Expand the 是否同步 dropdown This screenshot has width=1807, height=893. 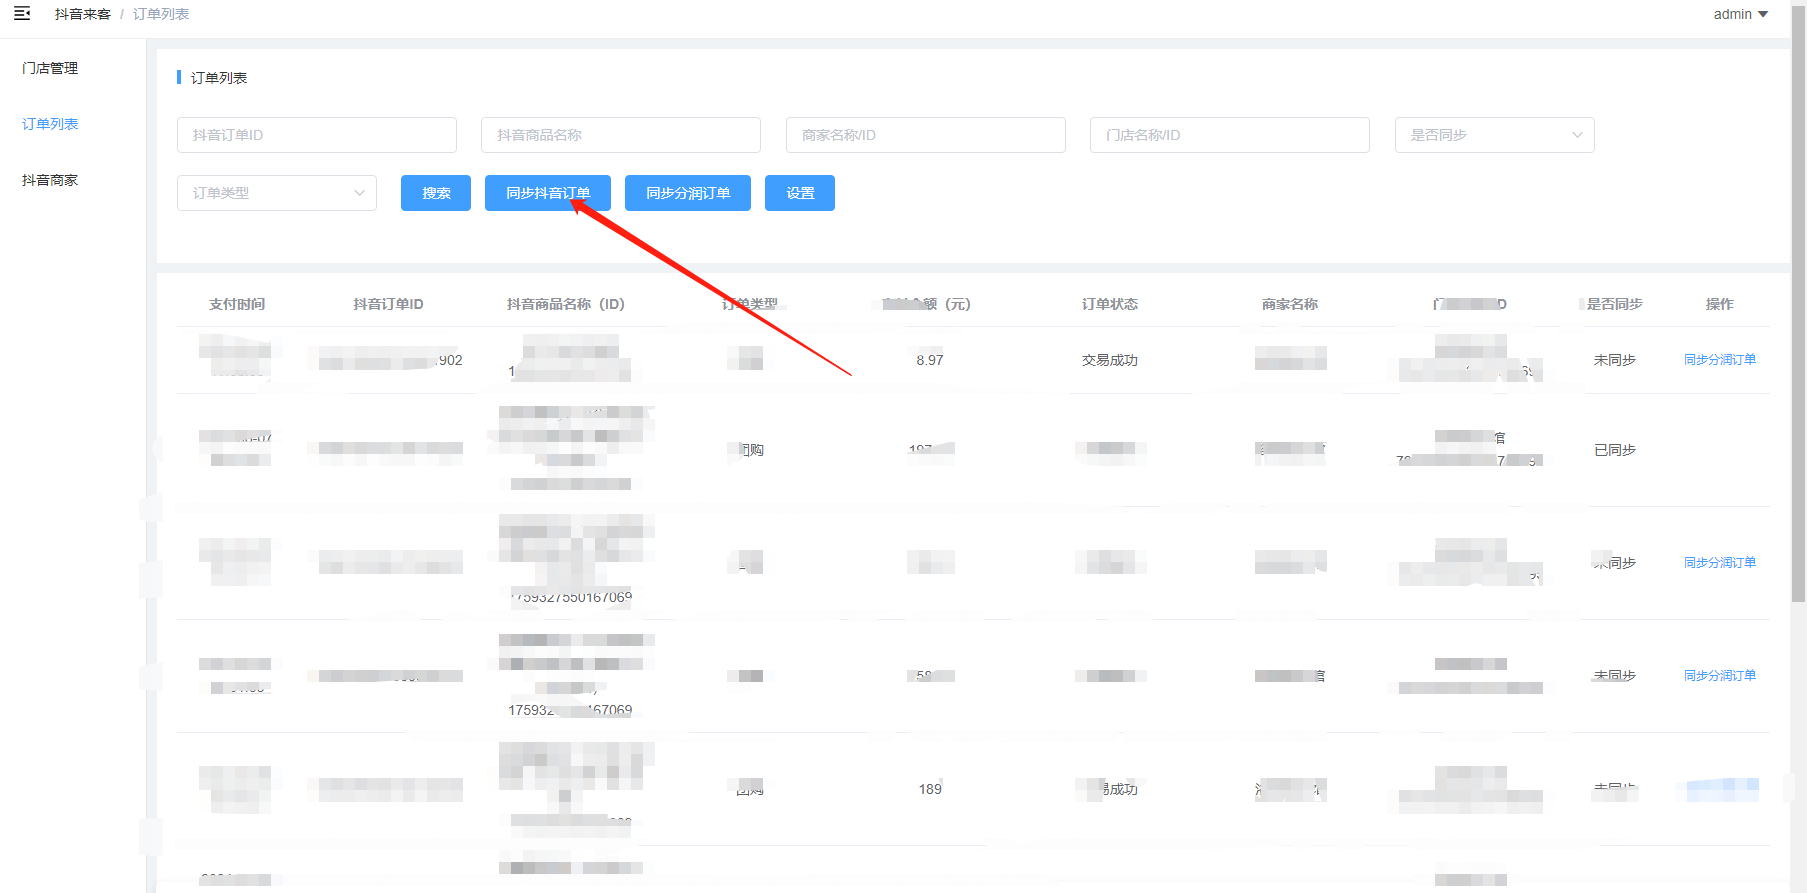click(1494, 135)
